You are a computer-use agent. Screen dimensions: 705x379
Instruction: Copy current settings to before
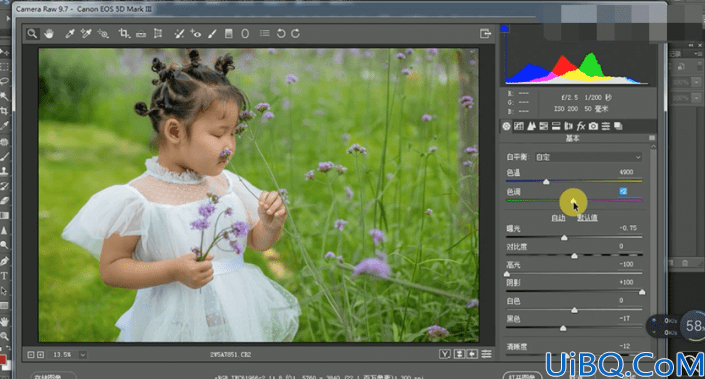[472, 354]
